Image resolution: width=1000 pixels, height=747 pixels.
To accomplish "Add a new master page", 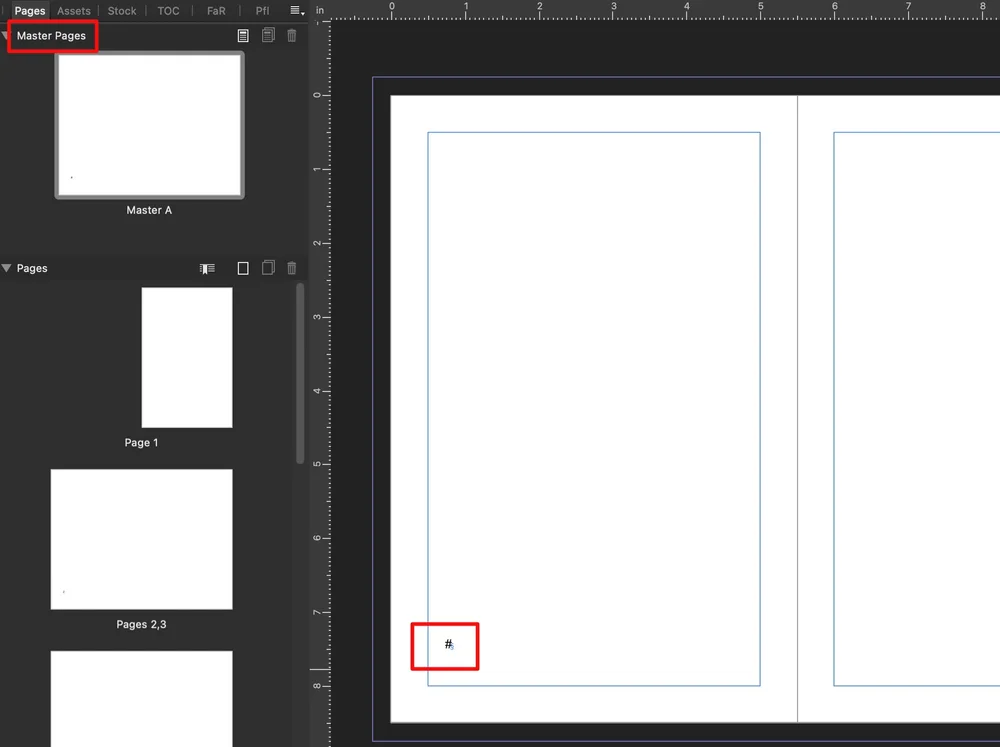I will pyautogui.click(x=243, y=35).
